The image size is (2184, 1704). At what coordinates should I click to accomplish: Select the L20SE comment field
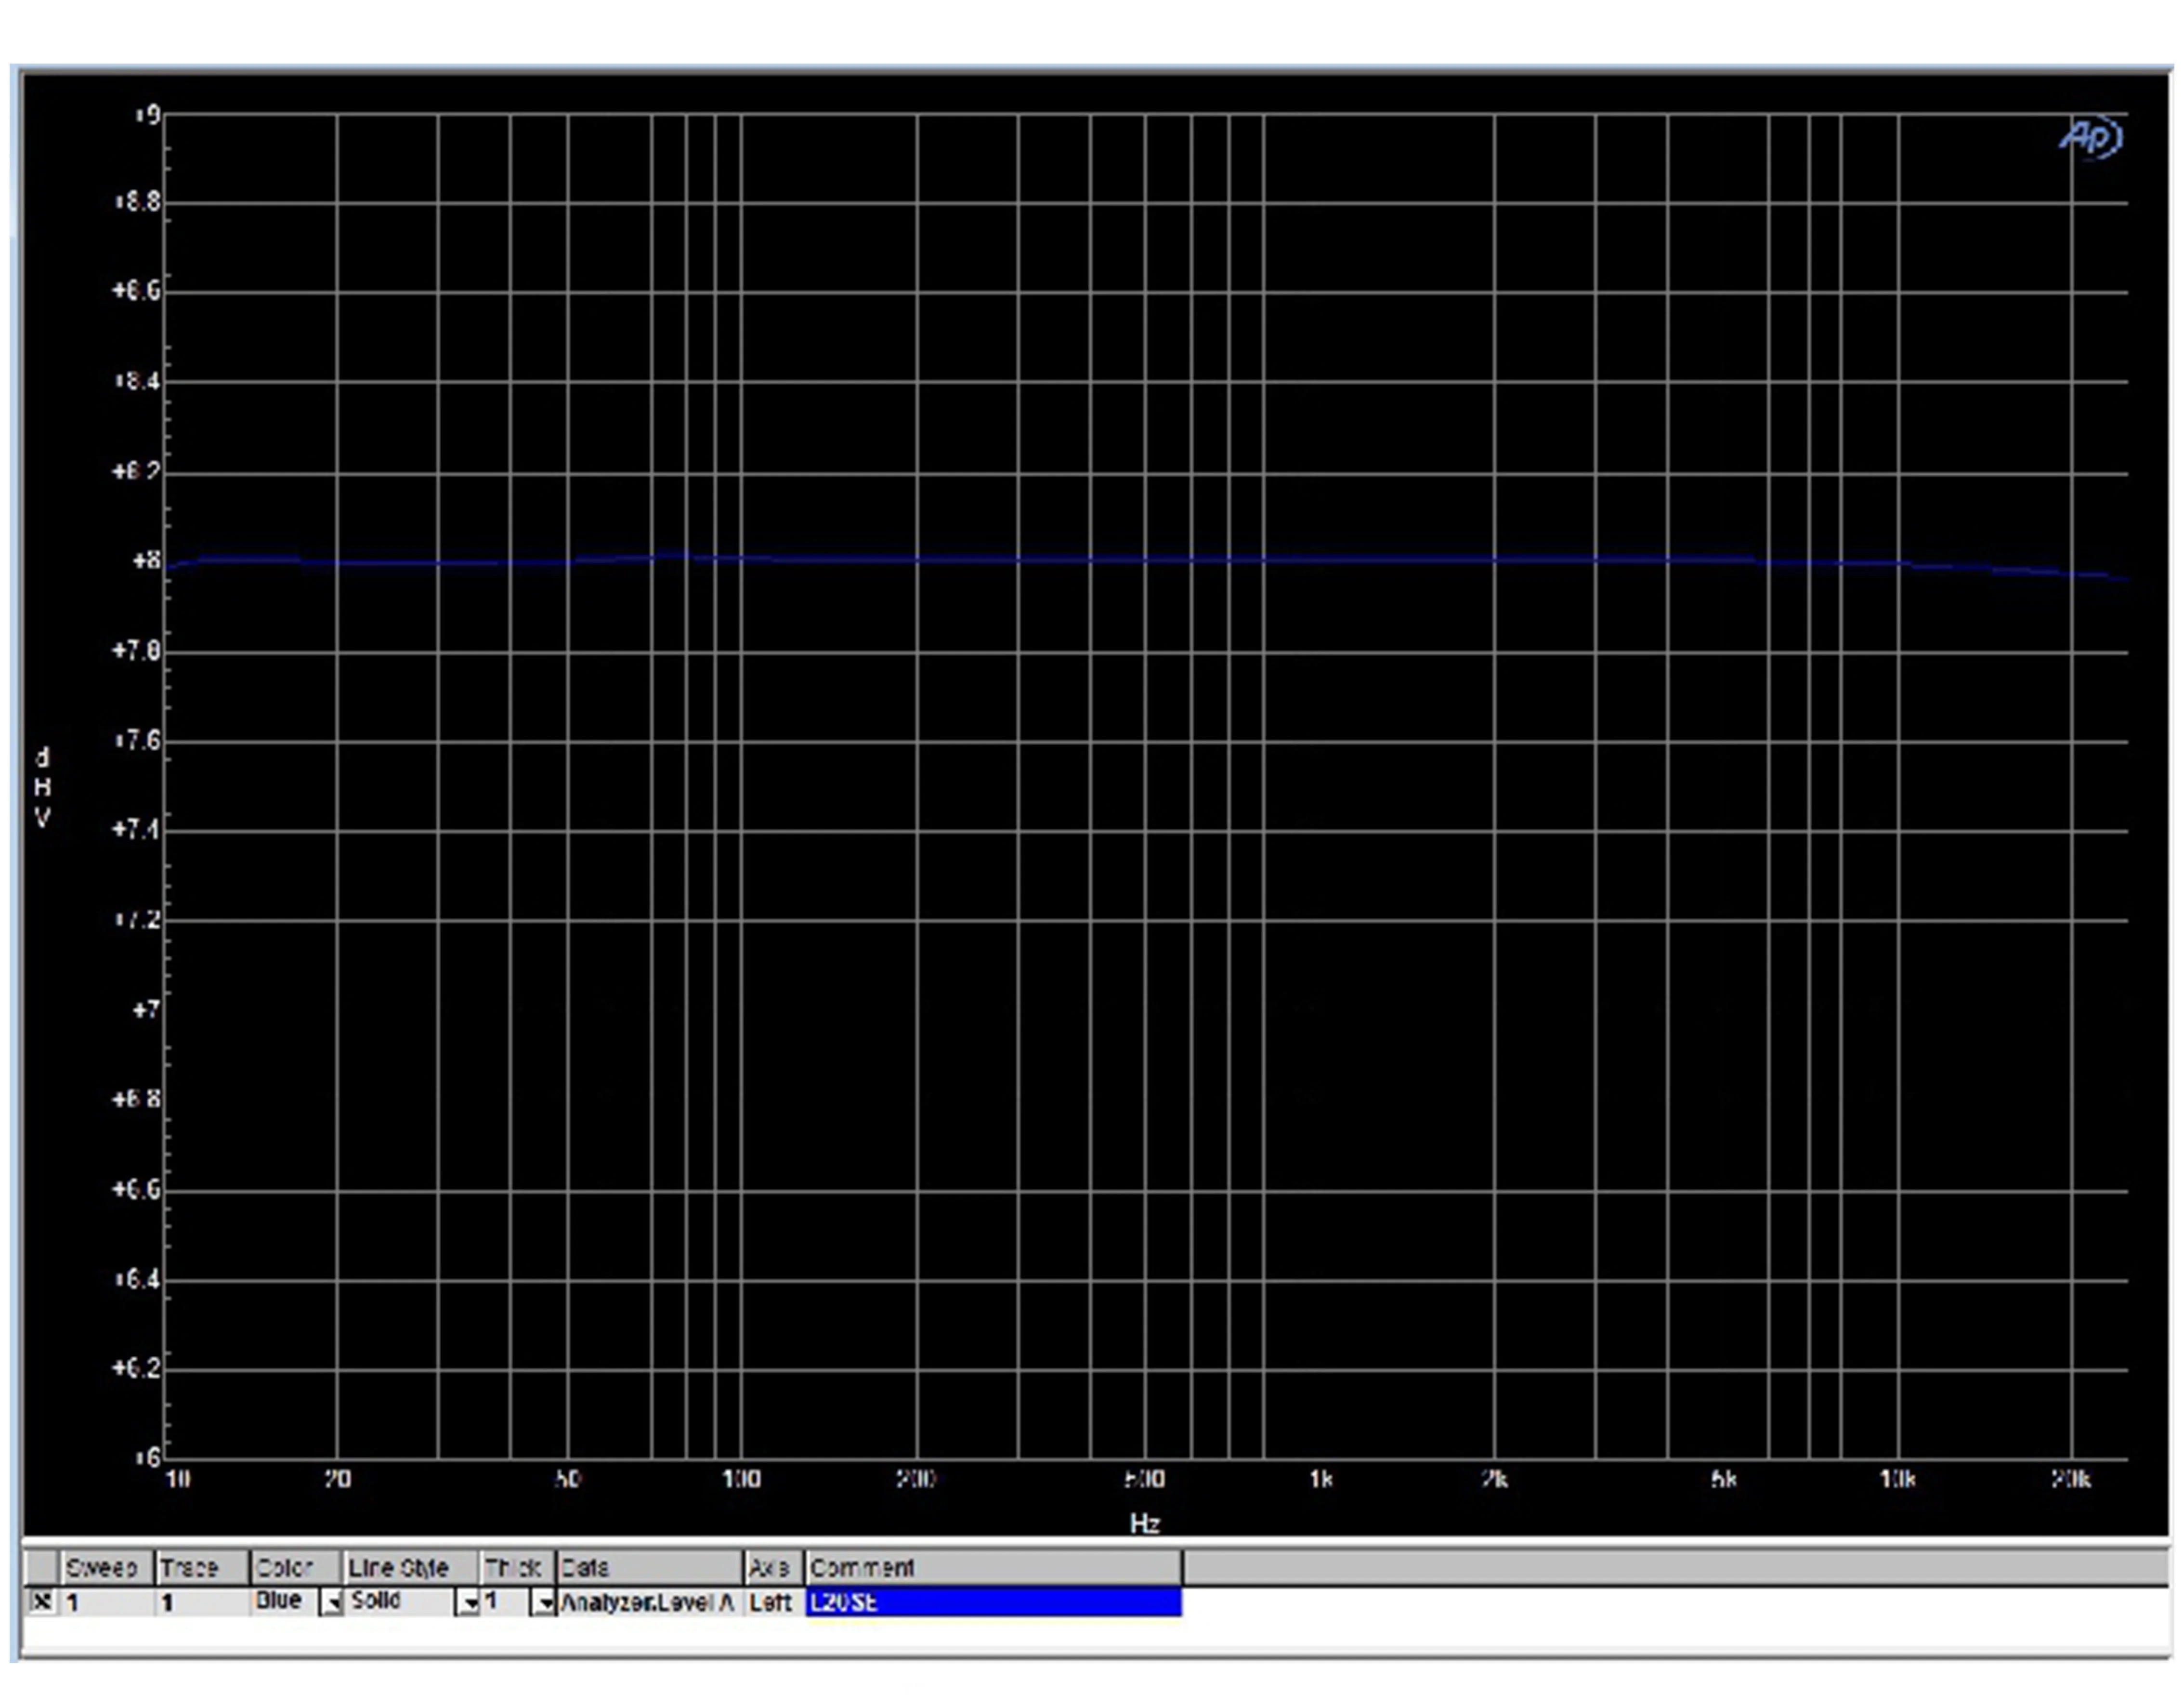point(992,1602)
